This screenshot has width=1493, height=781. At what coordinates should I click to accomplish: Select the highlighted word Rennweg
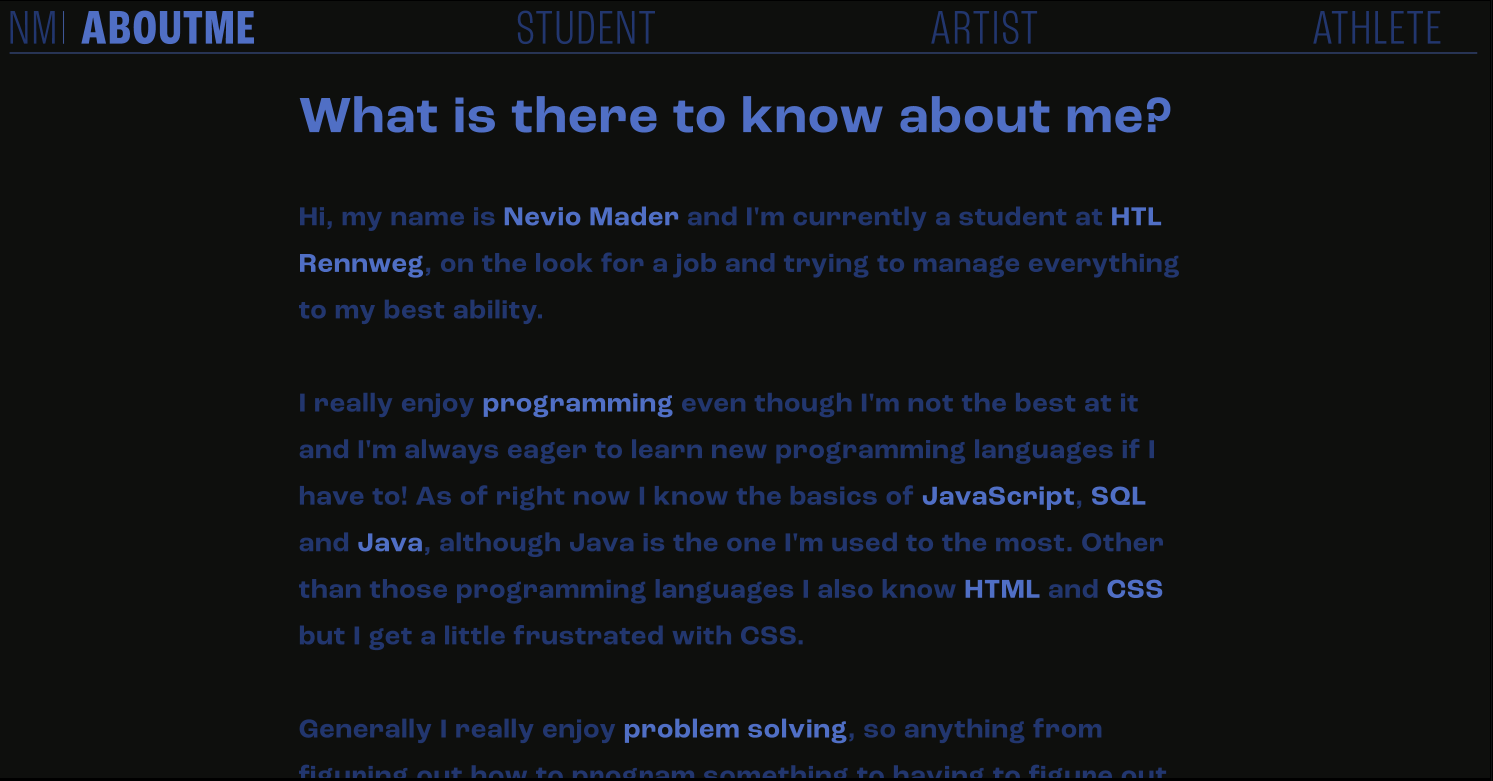361,264
